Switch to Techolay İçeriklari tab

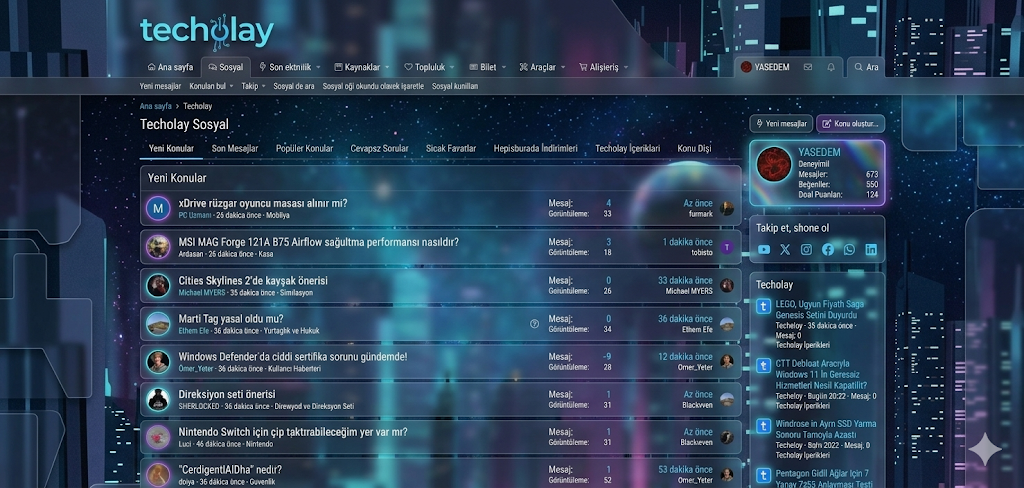pos(628,148)
